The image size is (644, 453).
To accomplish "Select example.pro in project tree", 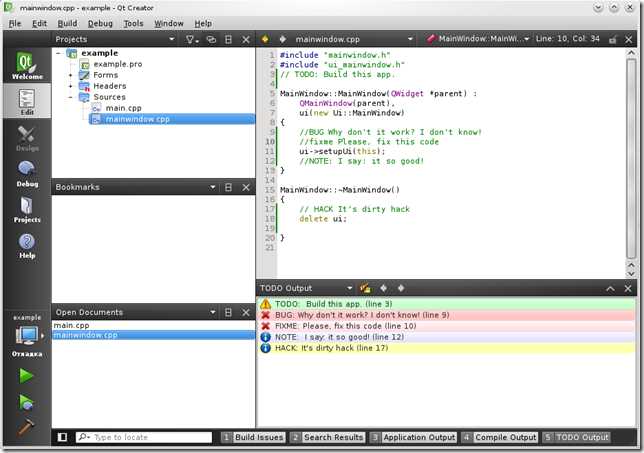I will pyautogui.click(x=117, y=64).
